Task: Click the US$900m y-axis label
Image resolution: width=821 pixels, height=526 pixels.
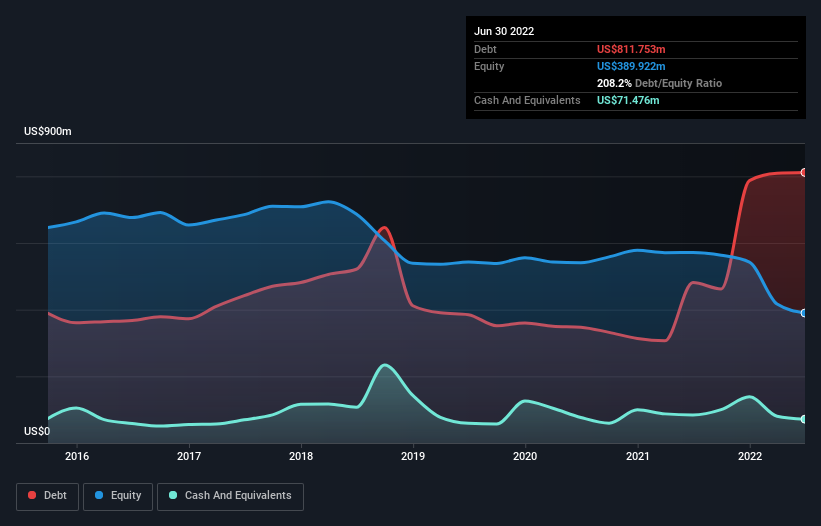Action: 48,131
